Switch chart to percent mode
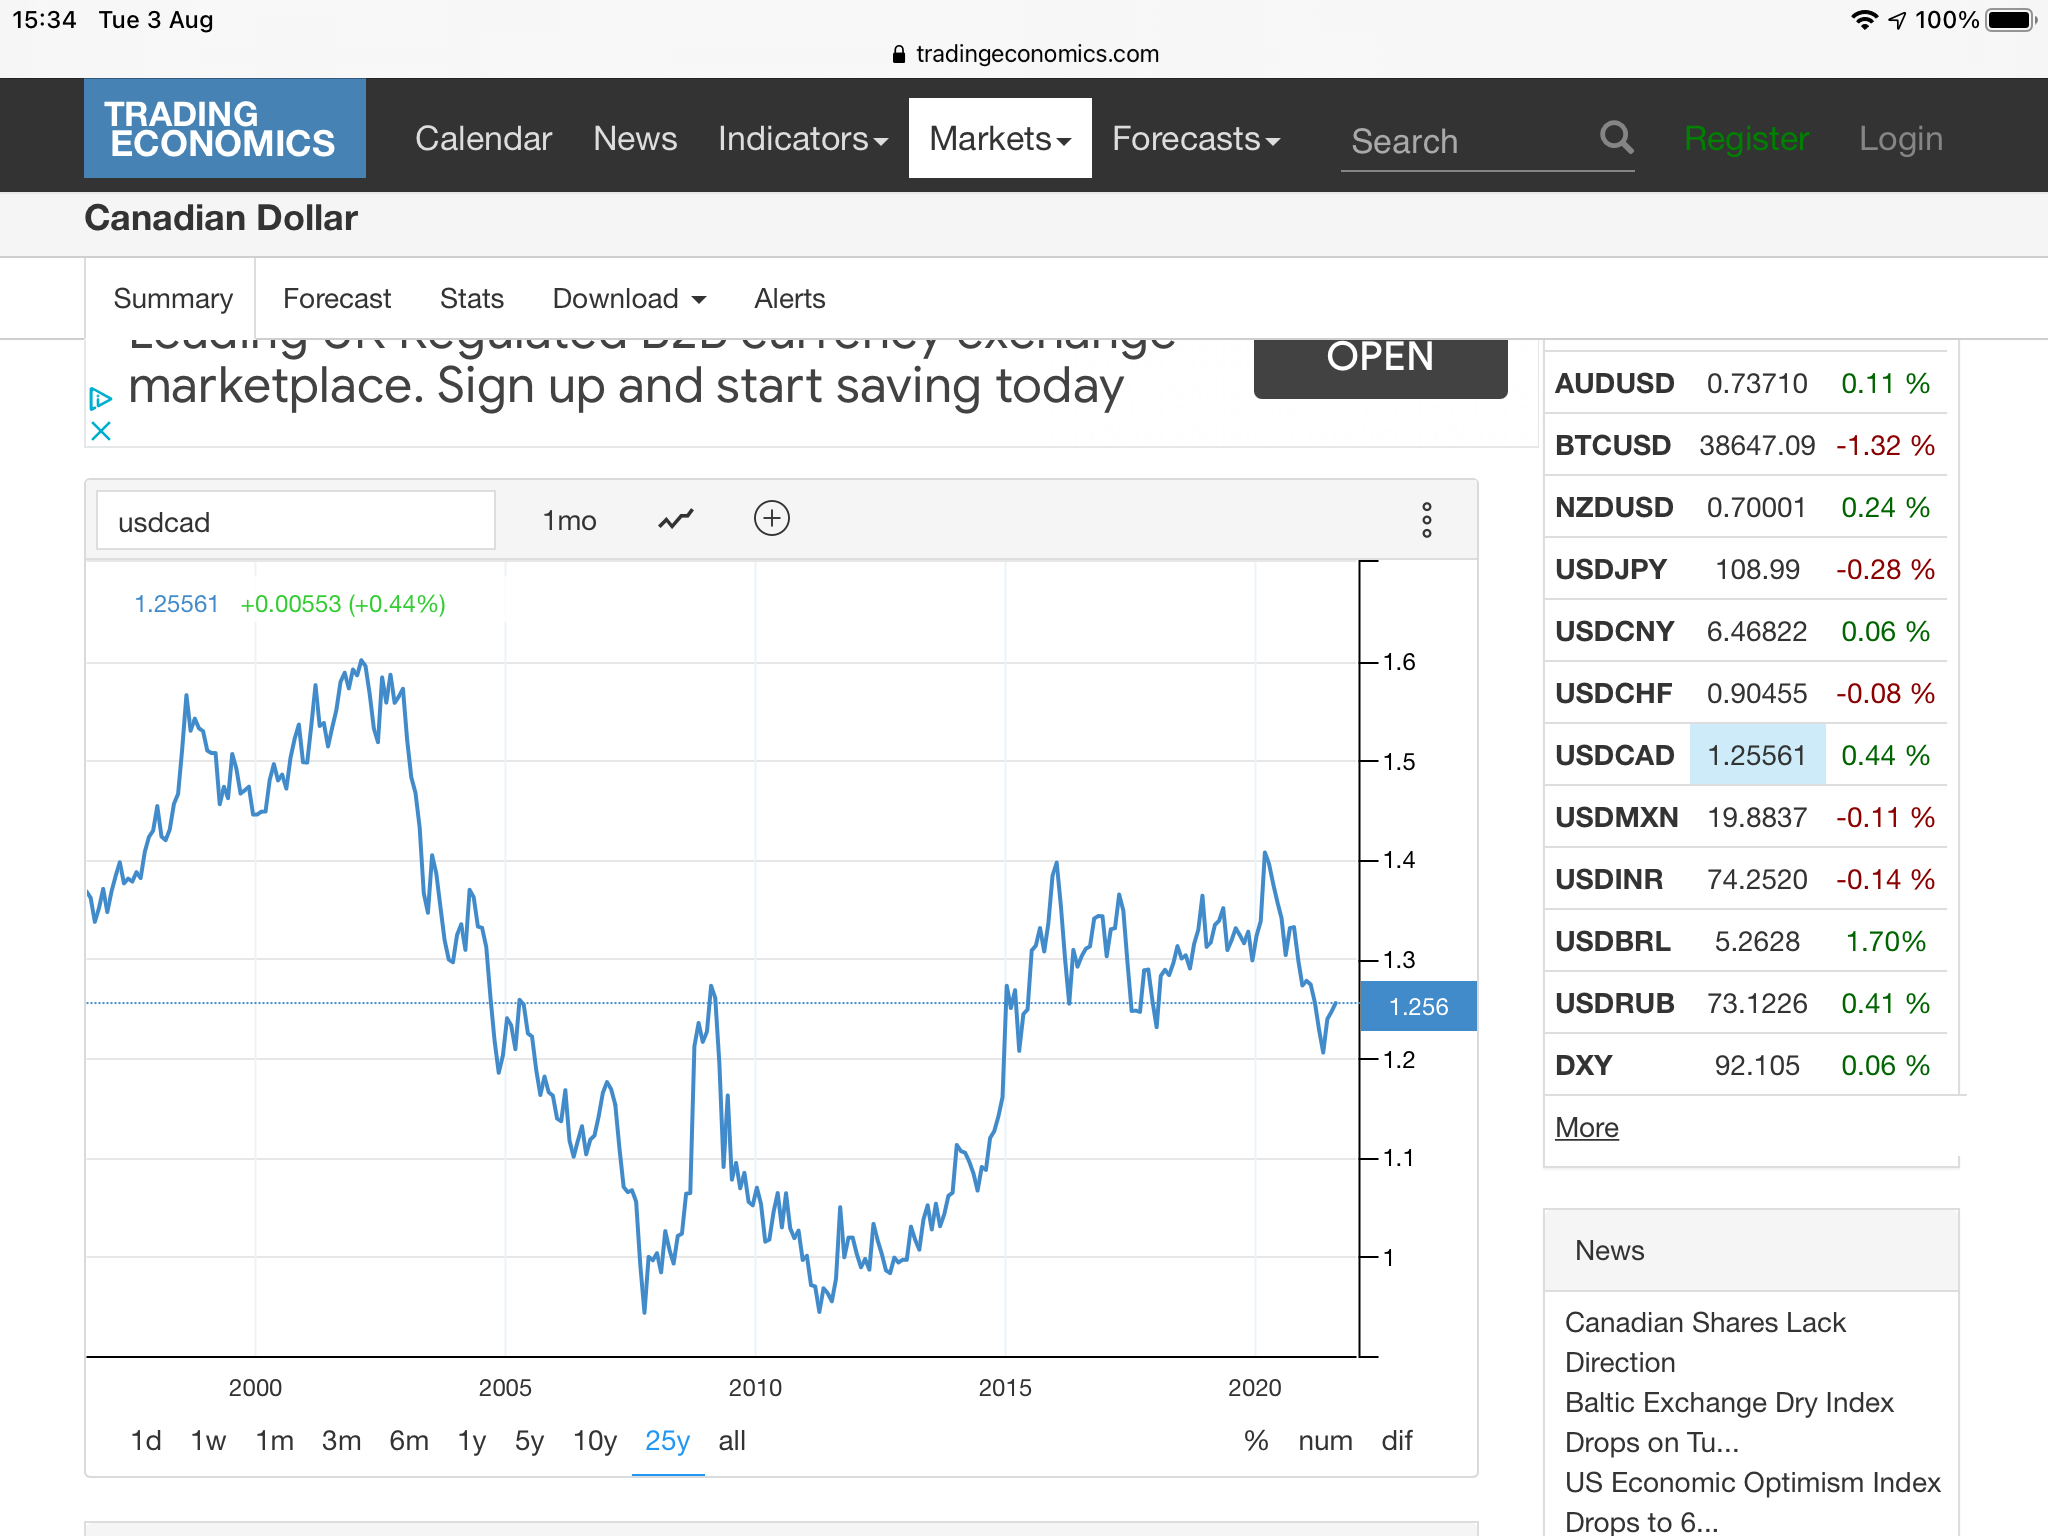Screen dimensions: 2048x1536 tap(1256, 1440)
